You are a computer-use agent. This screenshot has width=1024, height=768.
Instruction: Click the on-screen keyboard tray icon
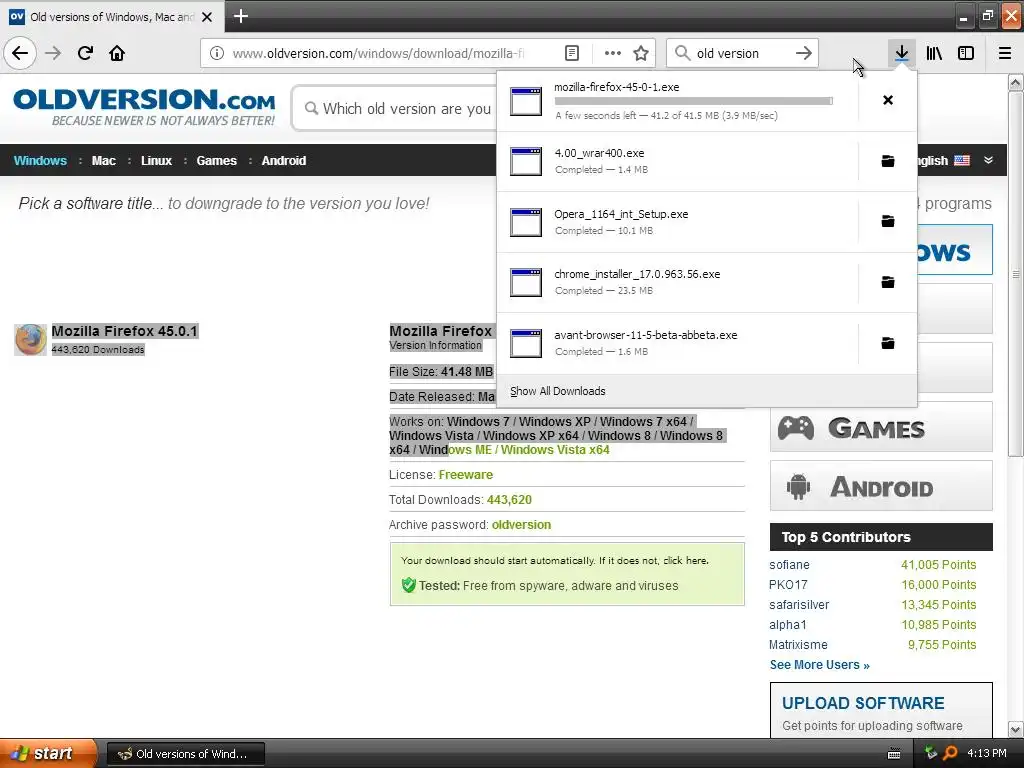tap(894, 754)
